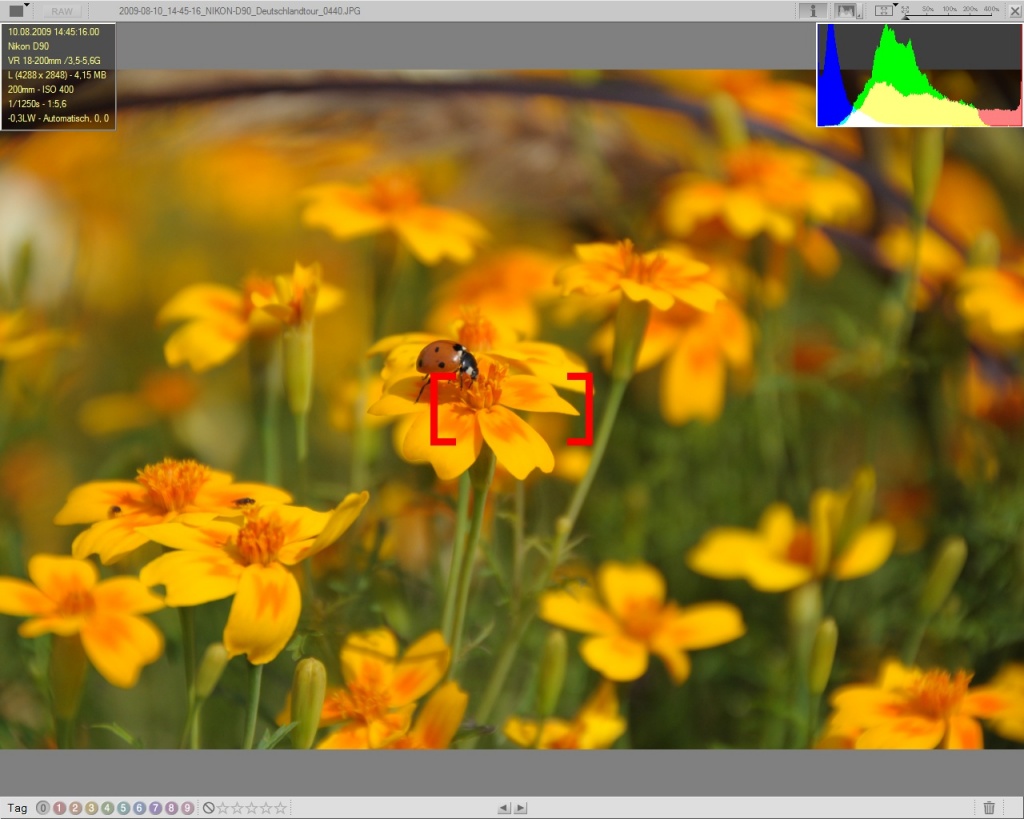Rate the photo three stars
1024x819 pixels.
coord(251,808)
